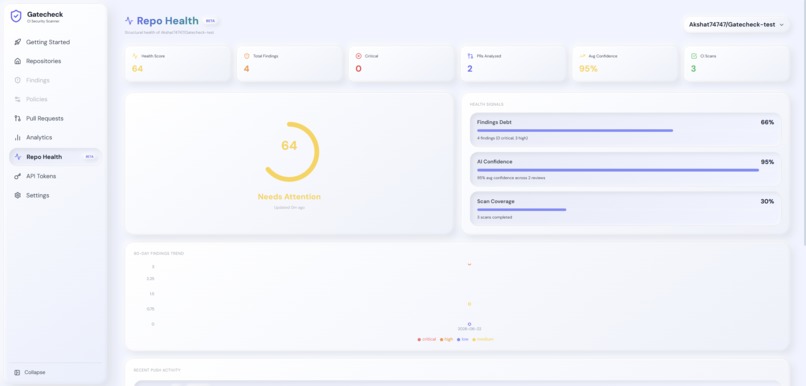Click the Findings Debt progress bar
Viewport: 806px width, 386px height.
(625, 131)
